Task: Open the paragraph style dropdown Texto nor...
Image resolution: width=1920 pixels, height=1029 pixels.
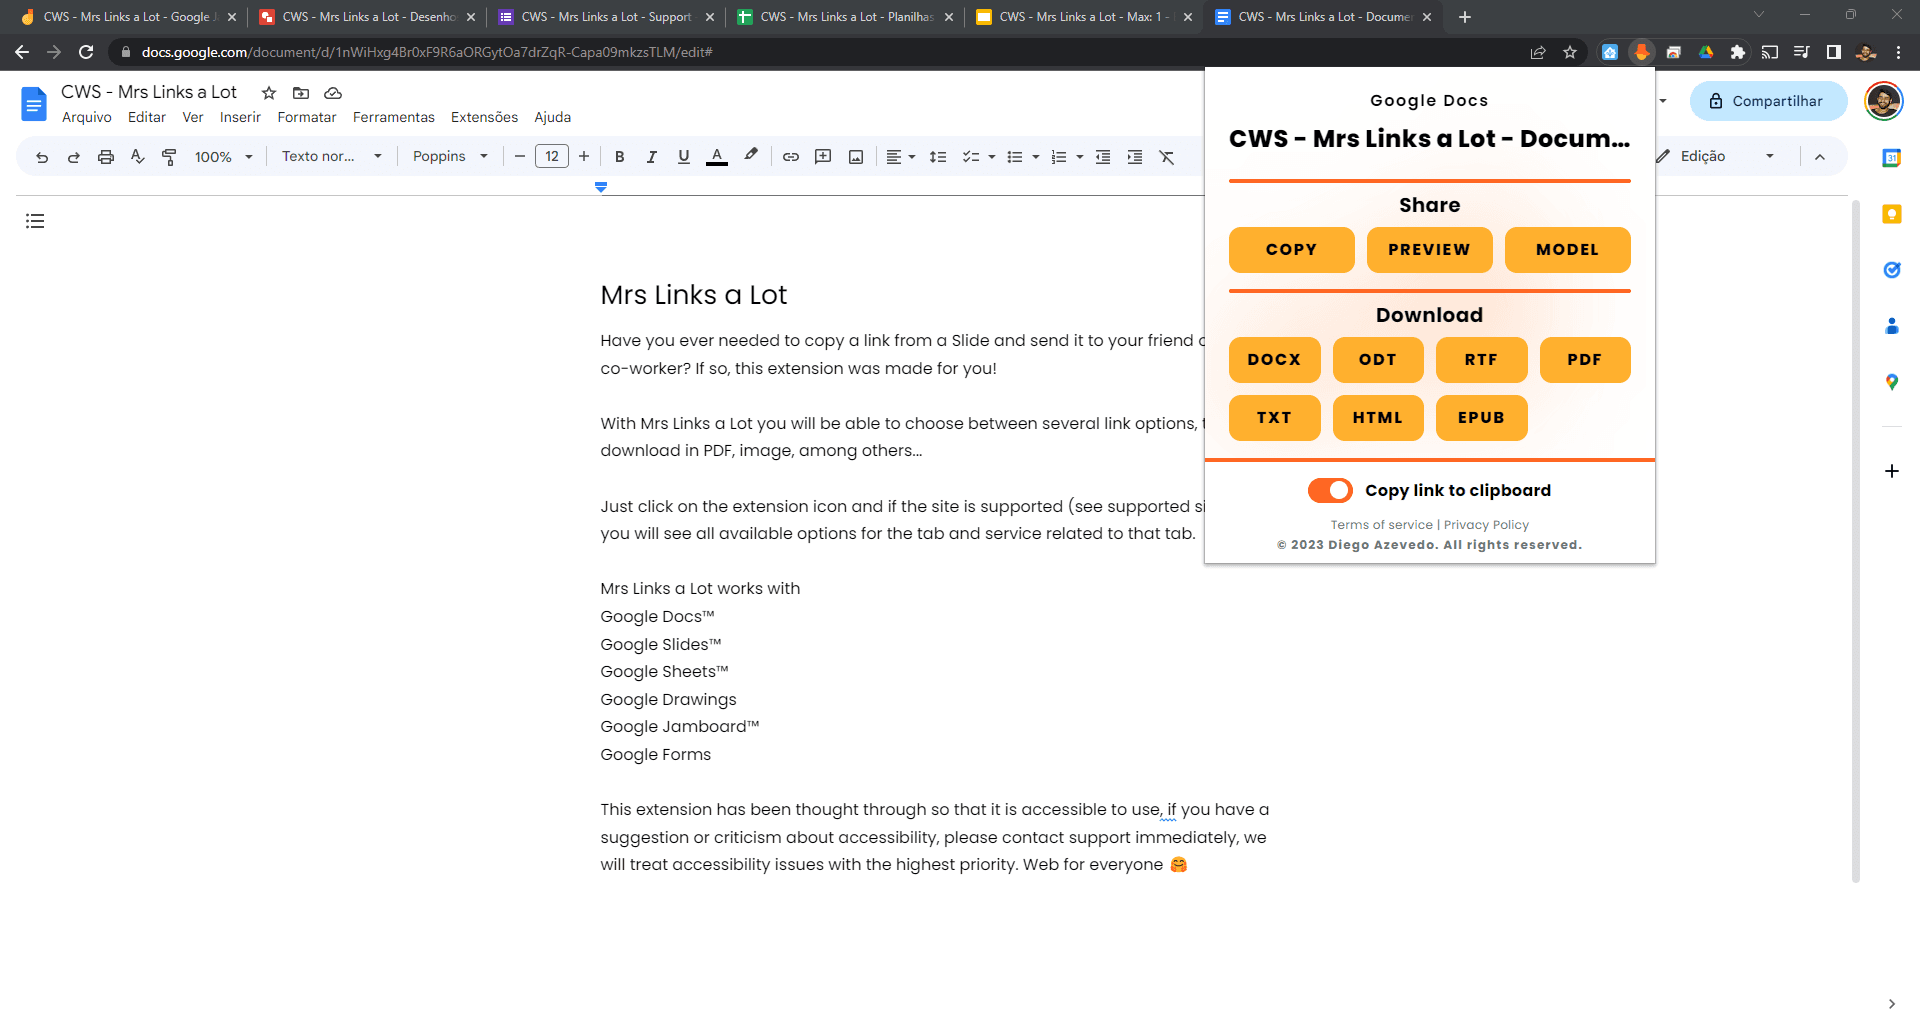Action: coord(332,156)
